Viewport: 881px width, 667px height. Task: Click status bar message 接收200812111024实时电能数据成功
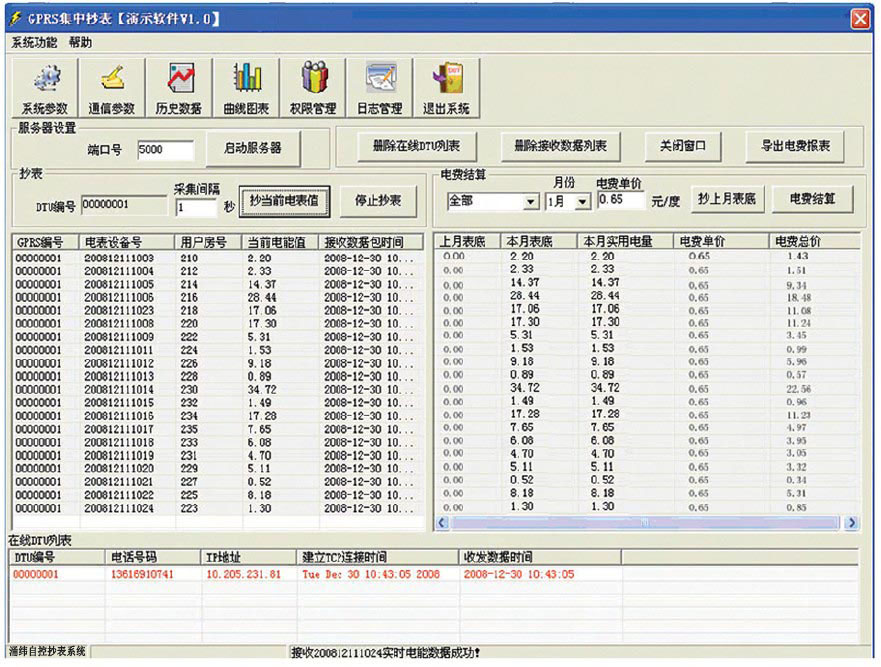(385, 652)
